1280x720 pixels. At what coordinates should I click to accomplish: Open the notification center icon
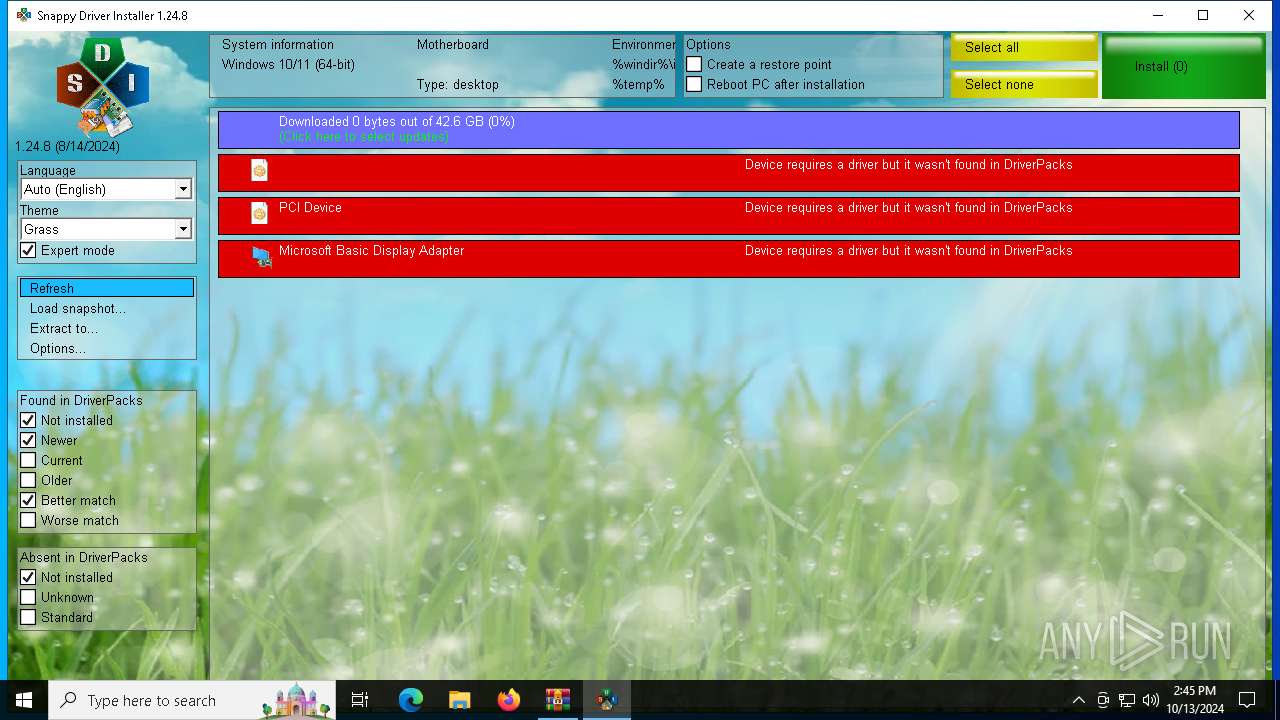(1247, 700)
